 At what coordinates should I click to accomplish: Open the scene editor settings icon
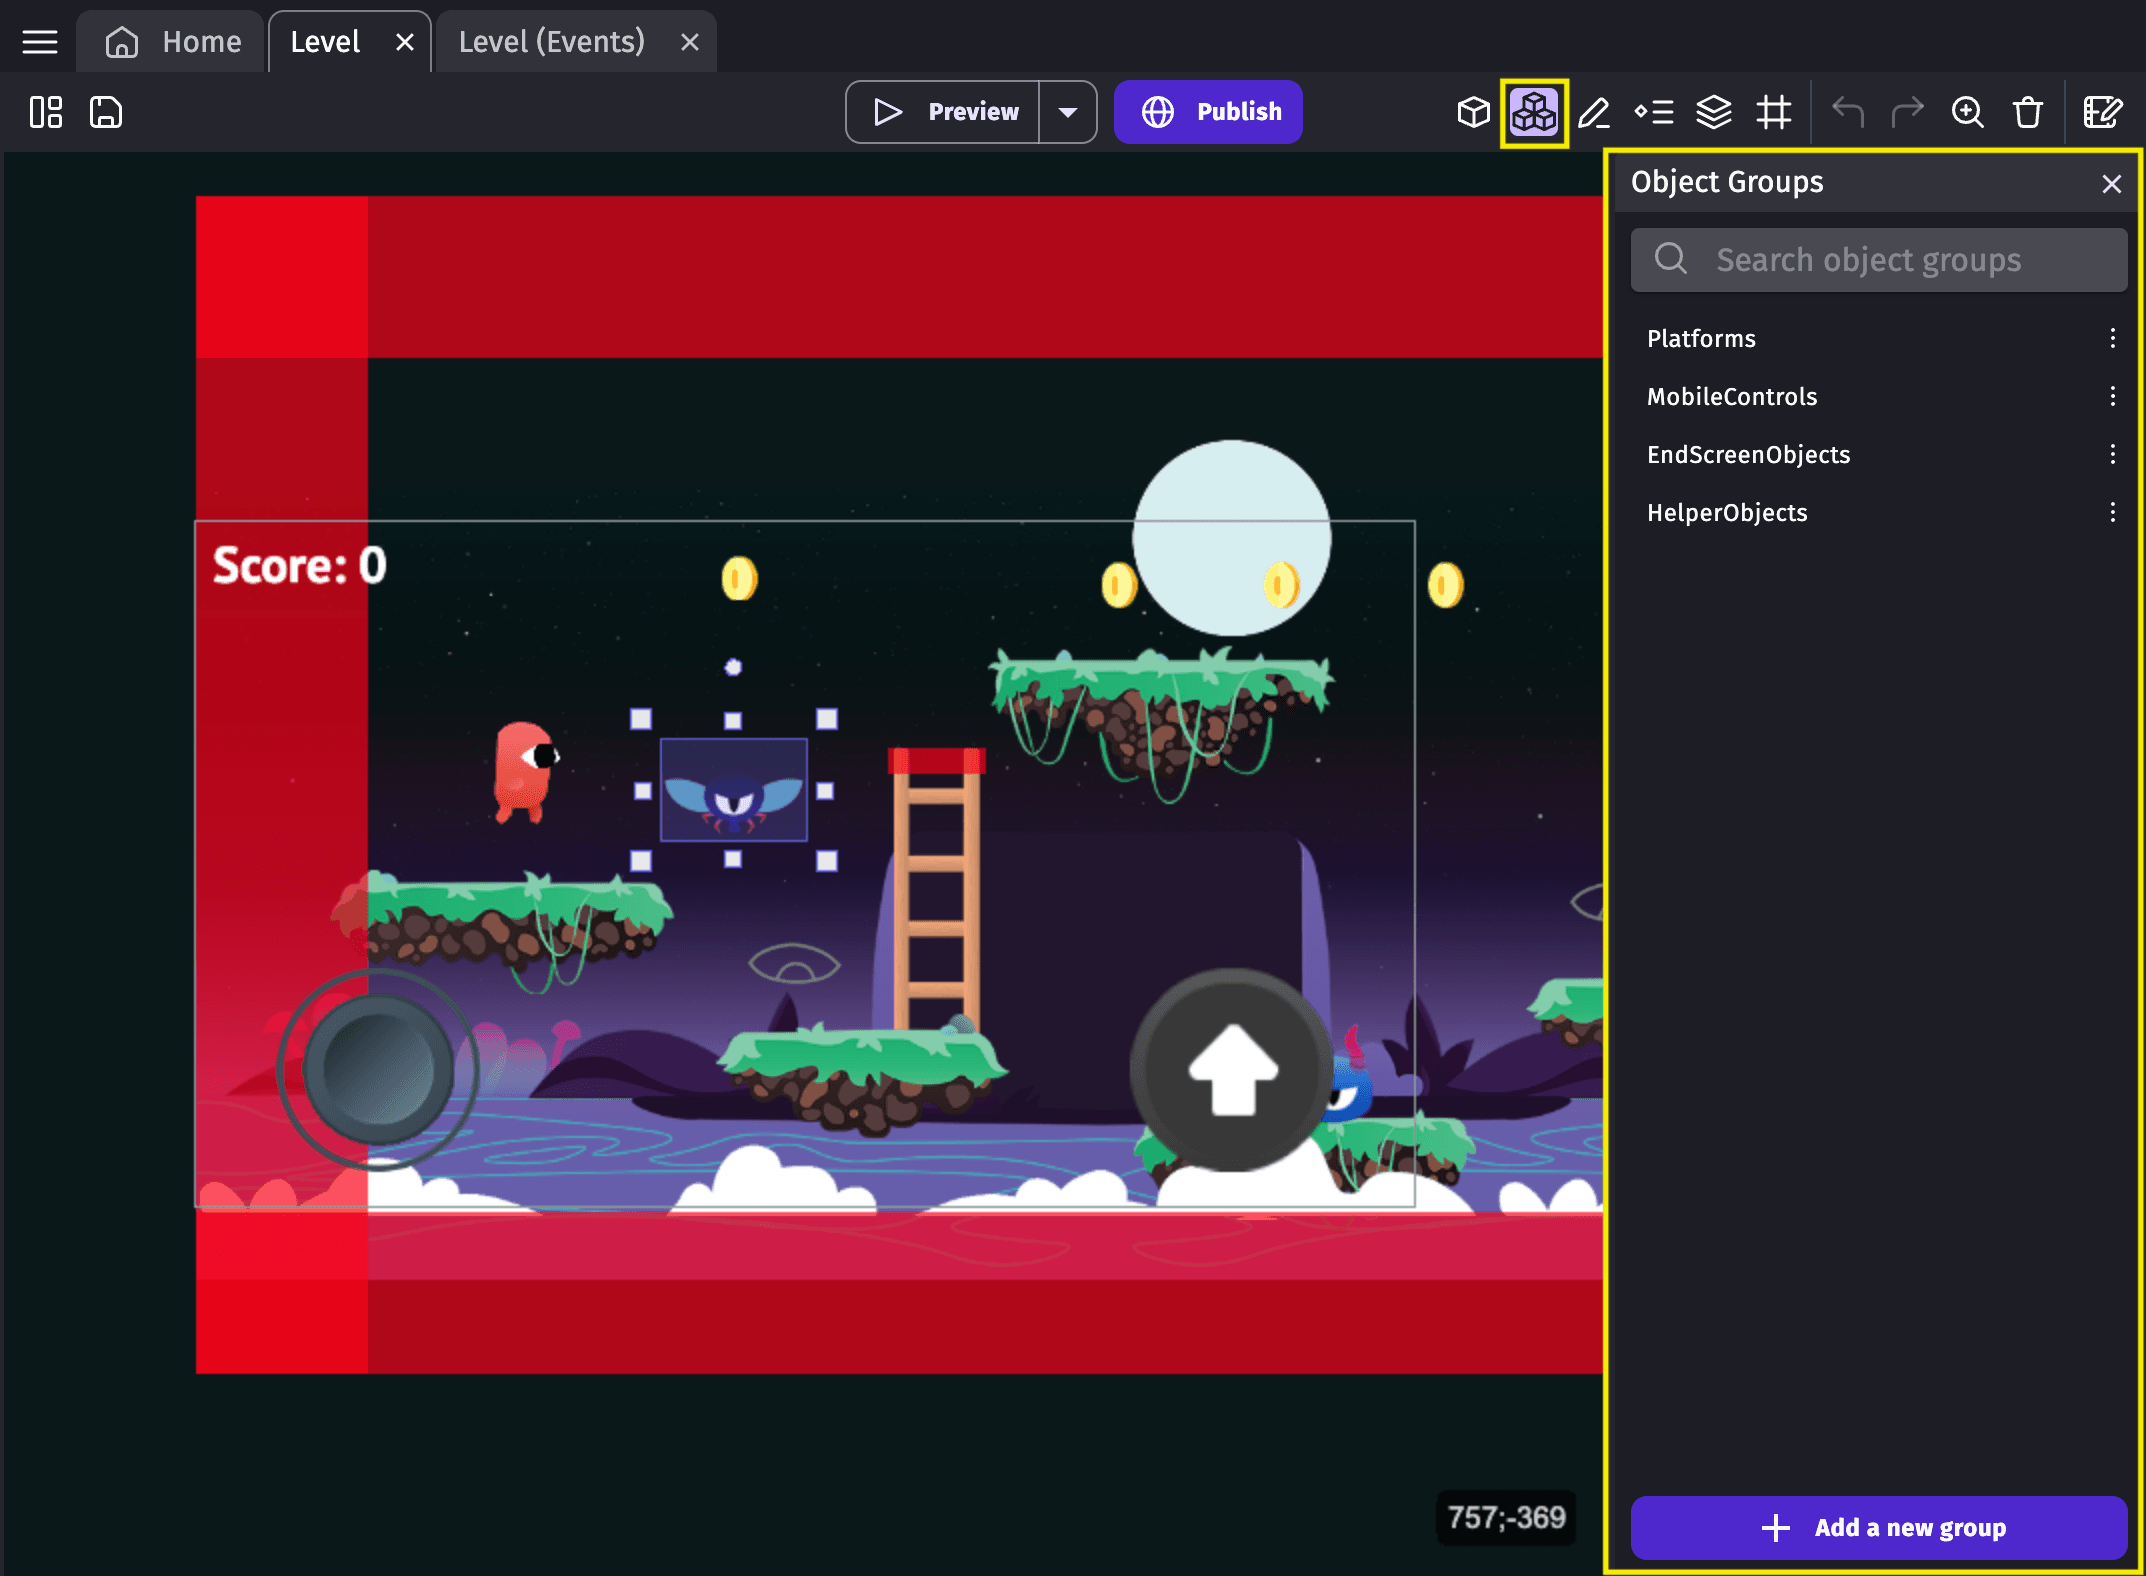tap(2102, 112)
